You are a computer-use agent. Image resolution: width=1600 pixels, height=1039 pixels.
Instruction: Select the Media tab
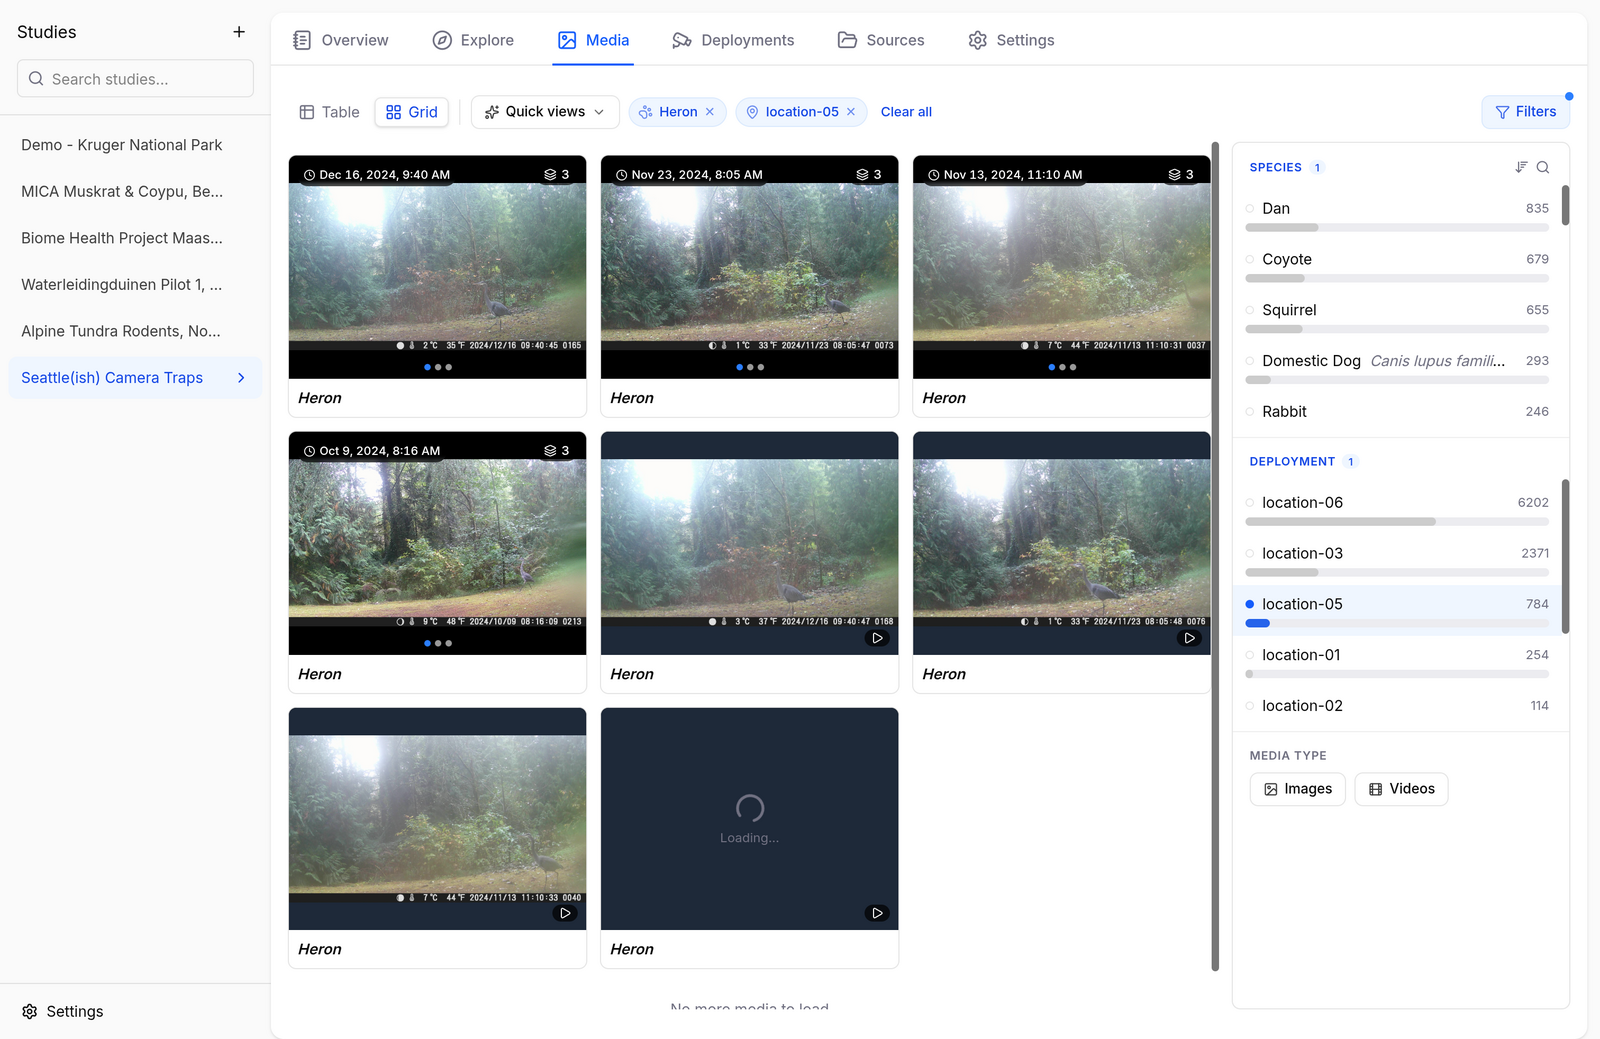[593, 40]
